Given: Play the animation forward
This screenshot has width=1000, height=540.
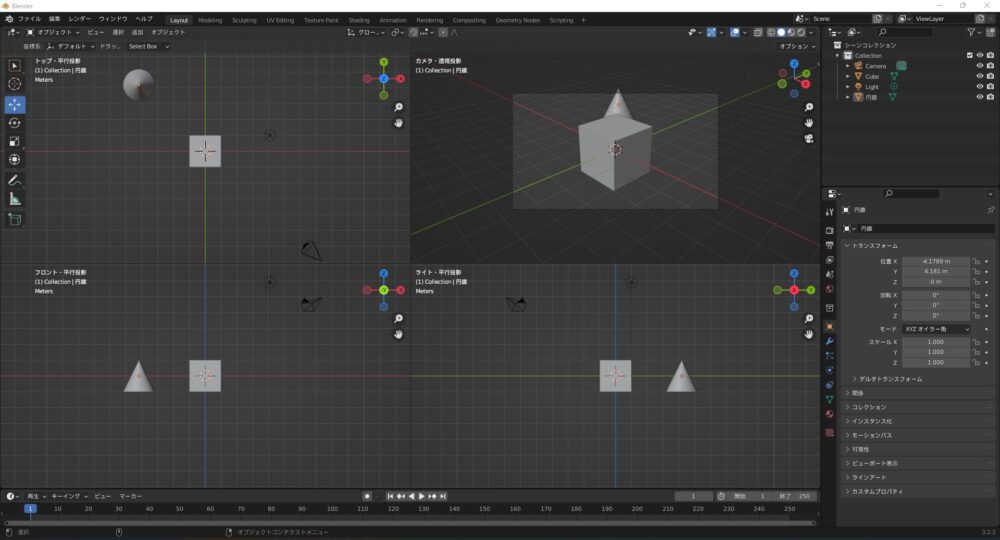Looking at the screenshot, I should click(x=422, y=496).
